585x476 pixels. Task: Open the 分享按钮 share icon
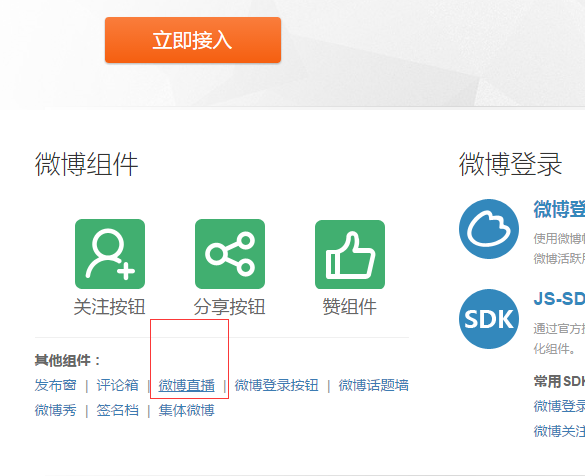(x=230, y=254)
